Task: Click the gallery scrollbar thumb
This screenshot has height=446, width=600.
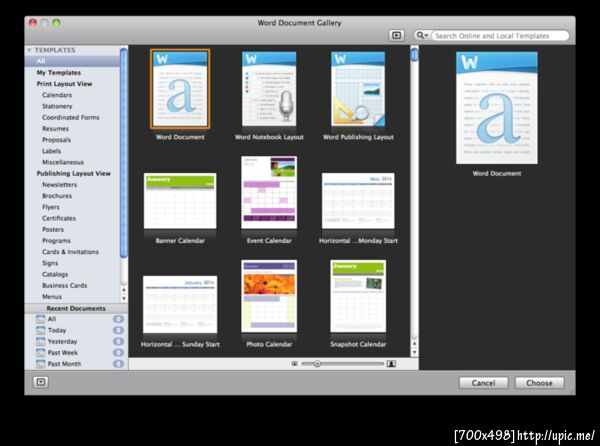Action: point(414,55)
